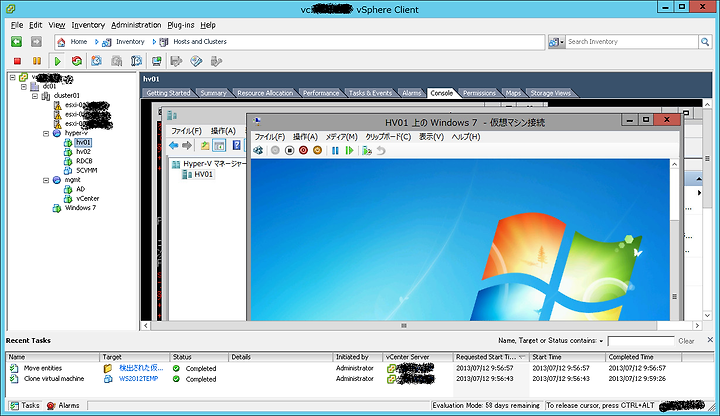The height and width of the screenshot is (416, 720).
Task: Click the Up one level folder icon in Hyper-V Manager
Action: (205, 146)
